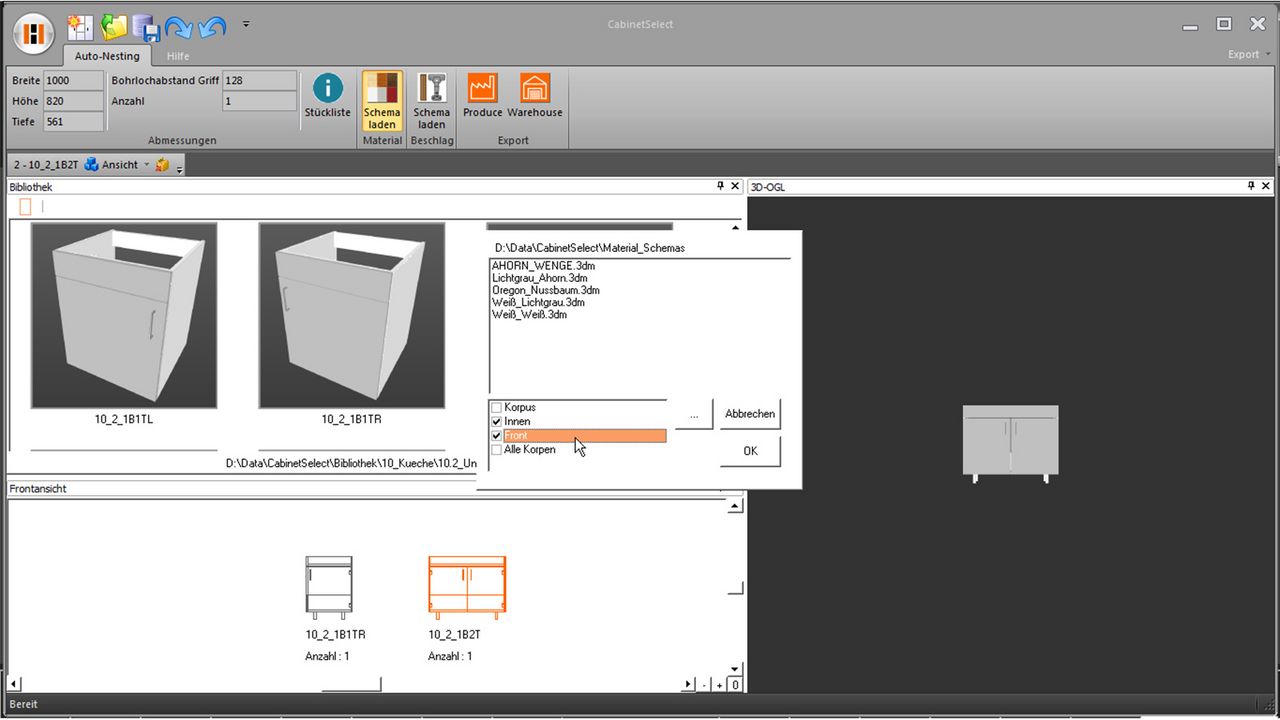Select the Auto-Nesting ribbon tab

[107, 56]
